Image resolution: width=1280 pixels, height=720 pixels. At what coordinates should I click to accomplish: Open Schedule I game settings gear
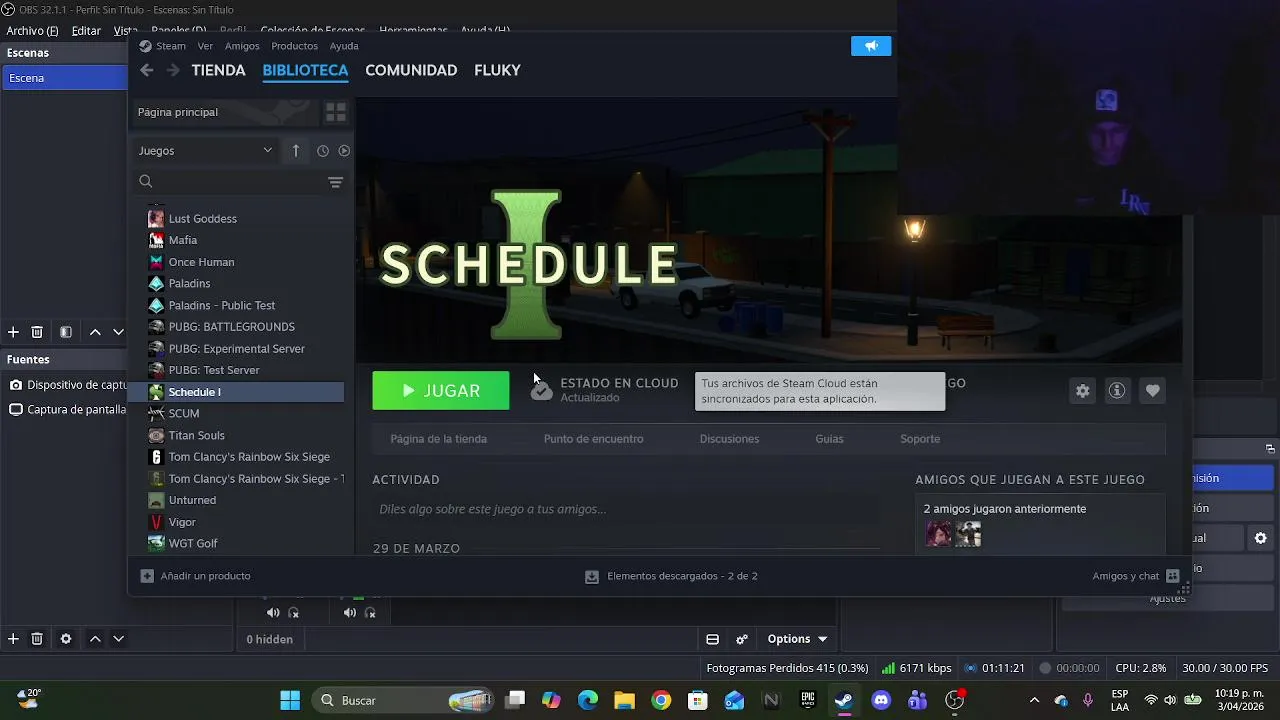1082,391
